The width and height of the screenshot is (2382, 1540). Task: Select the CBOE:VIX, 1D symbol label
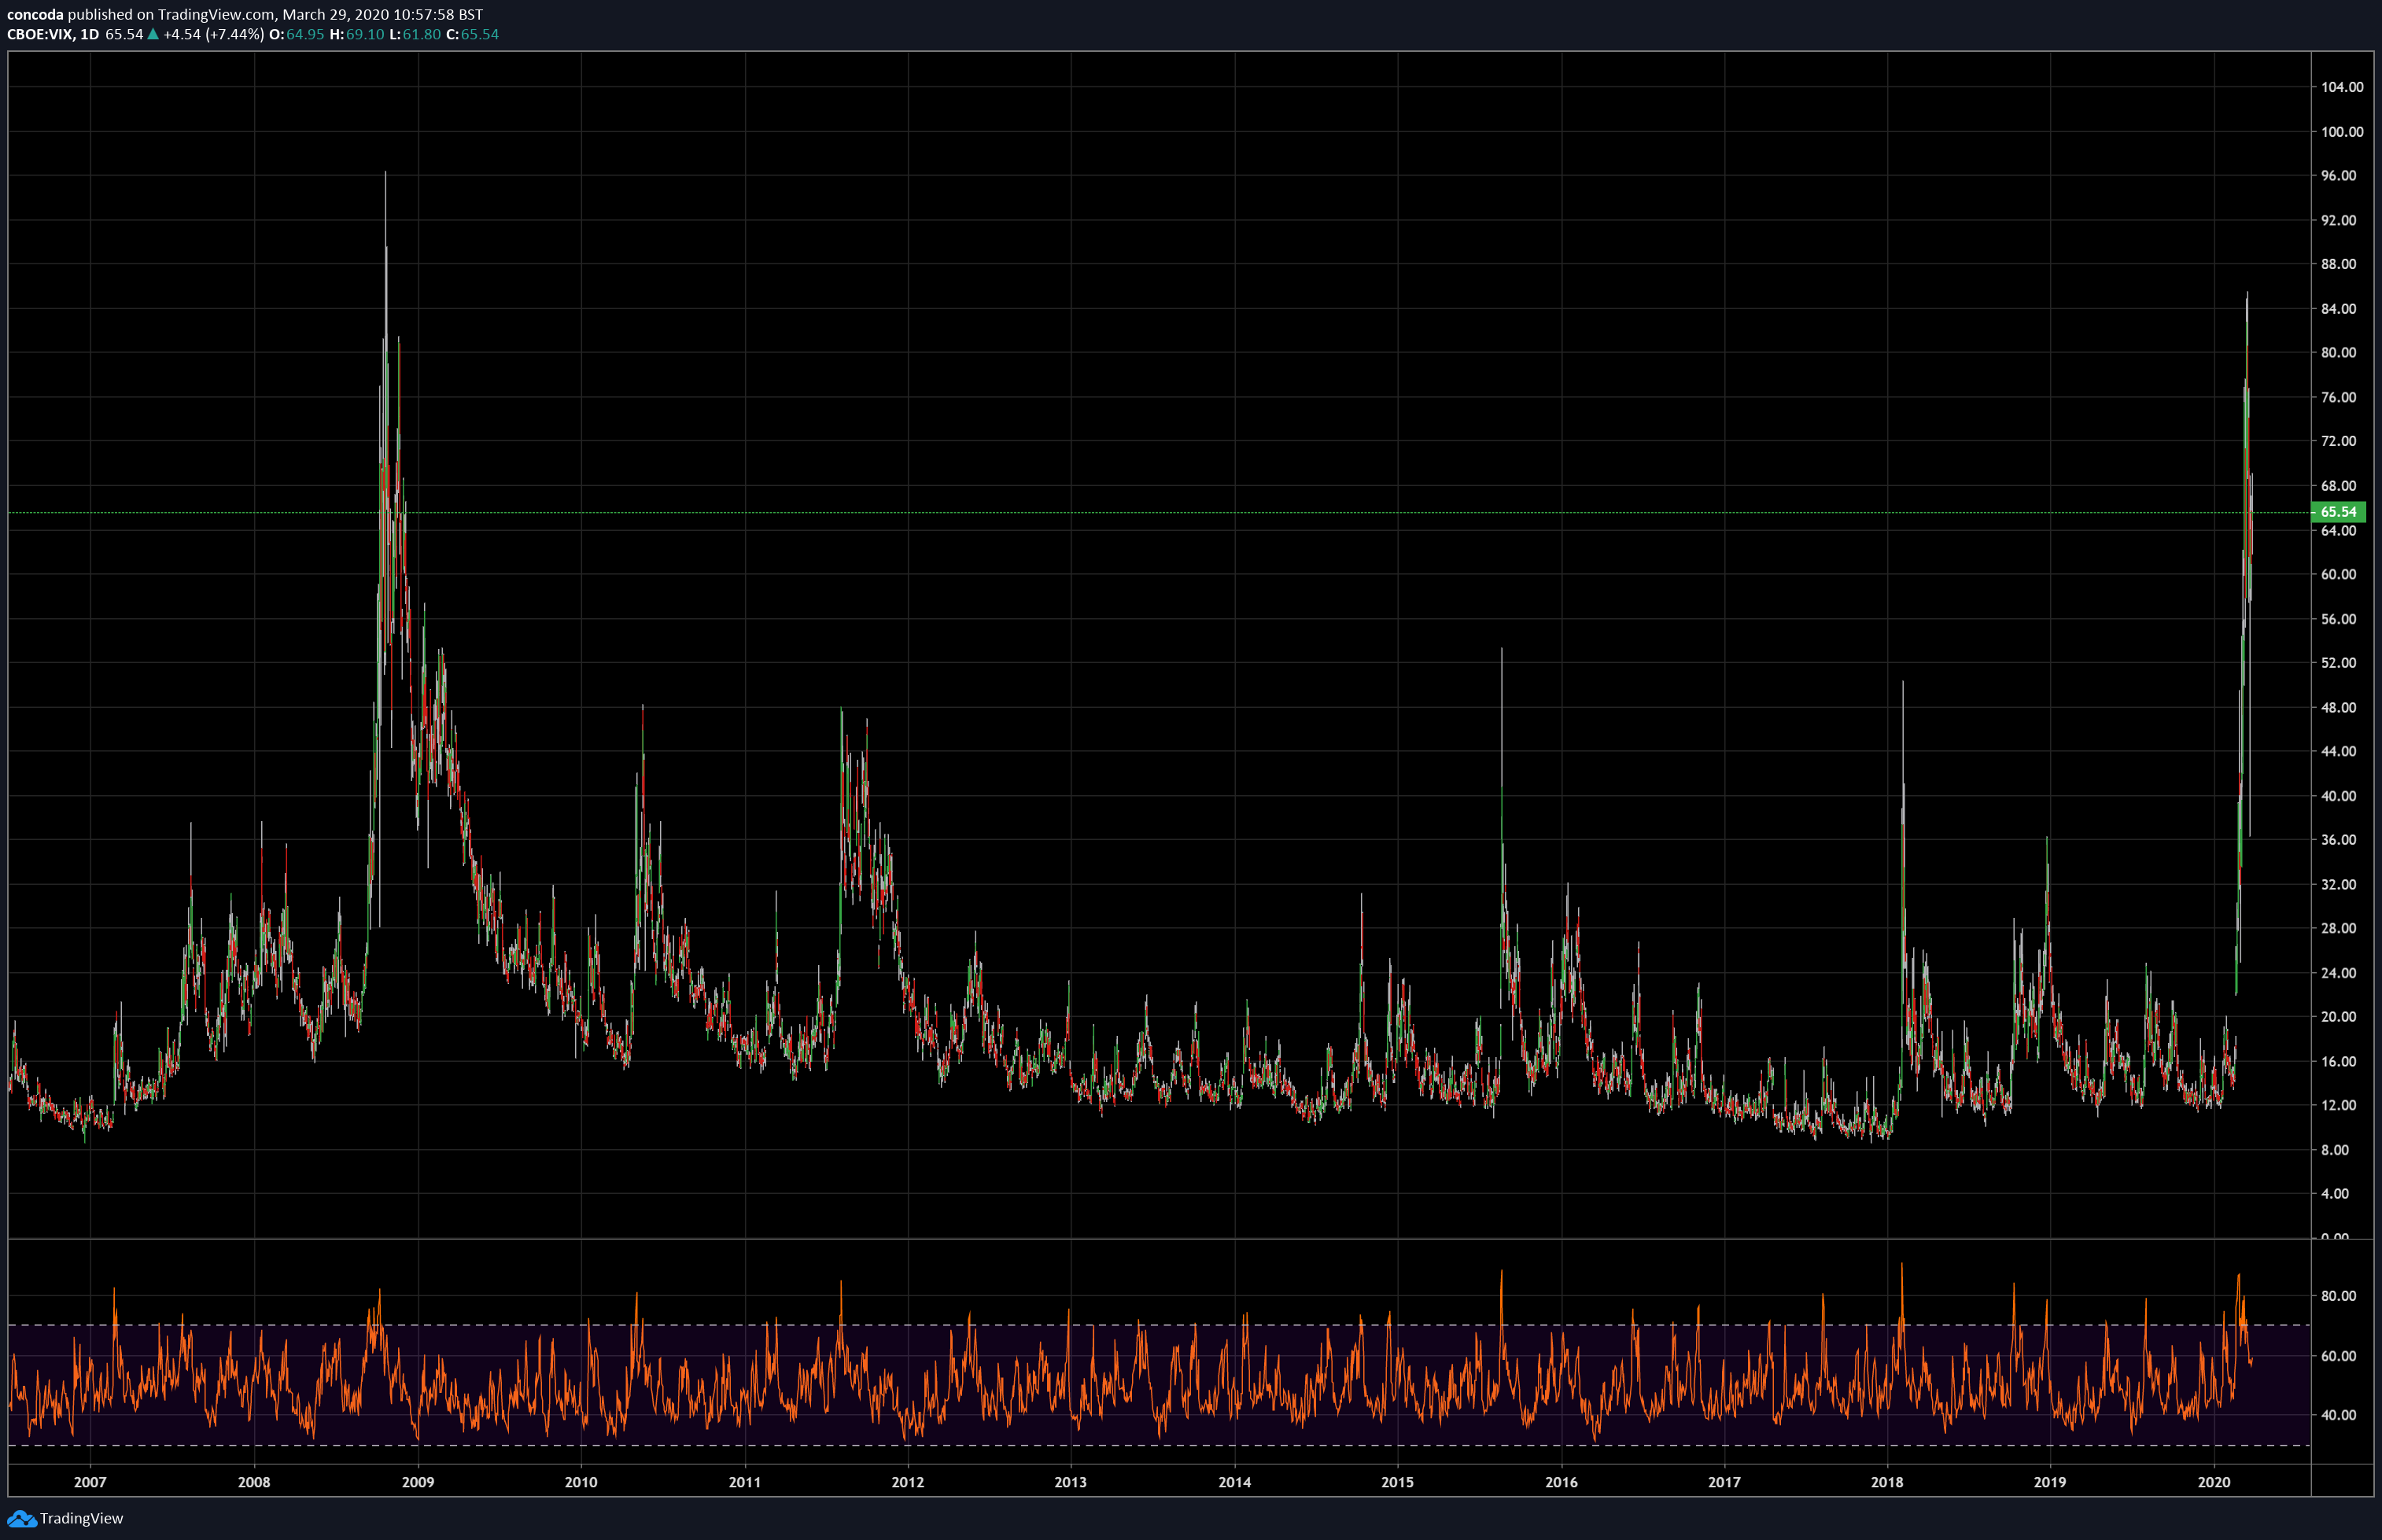[x=53, y=35]
